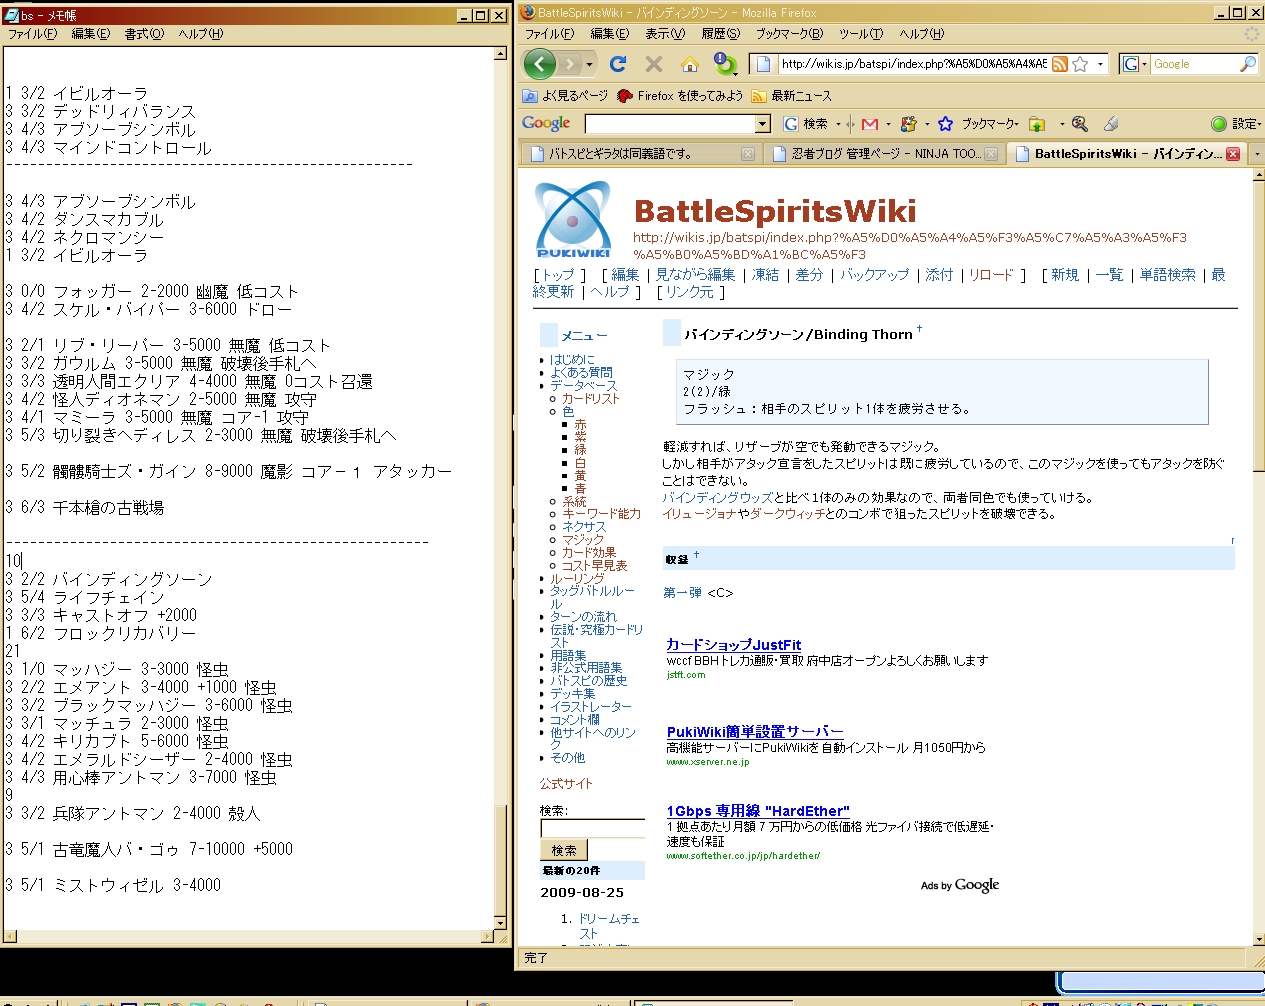Focus the Google search box in navigation bar
This screenshot has width=1265, height=1006.
pos(1194,64)
